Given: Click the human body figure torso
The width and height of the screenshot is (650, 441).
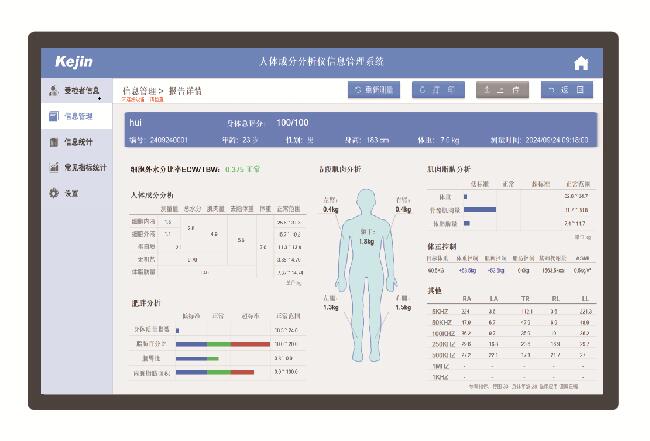Looking at the screenshot, I should point(366,248).
